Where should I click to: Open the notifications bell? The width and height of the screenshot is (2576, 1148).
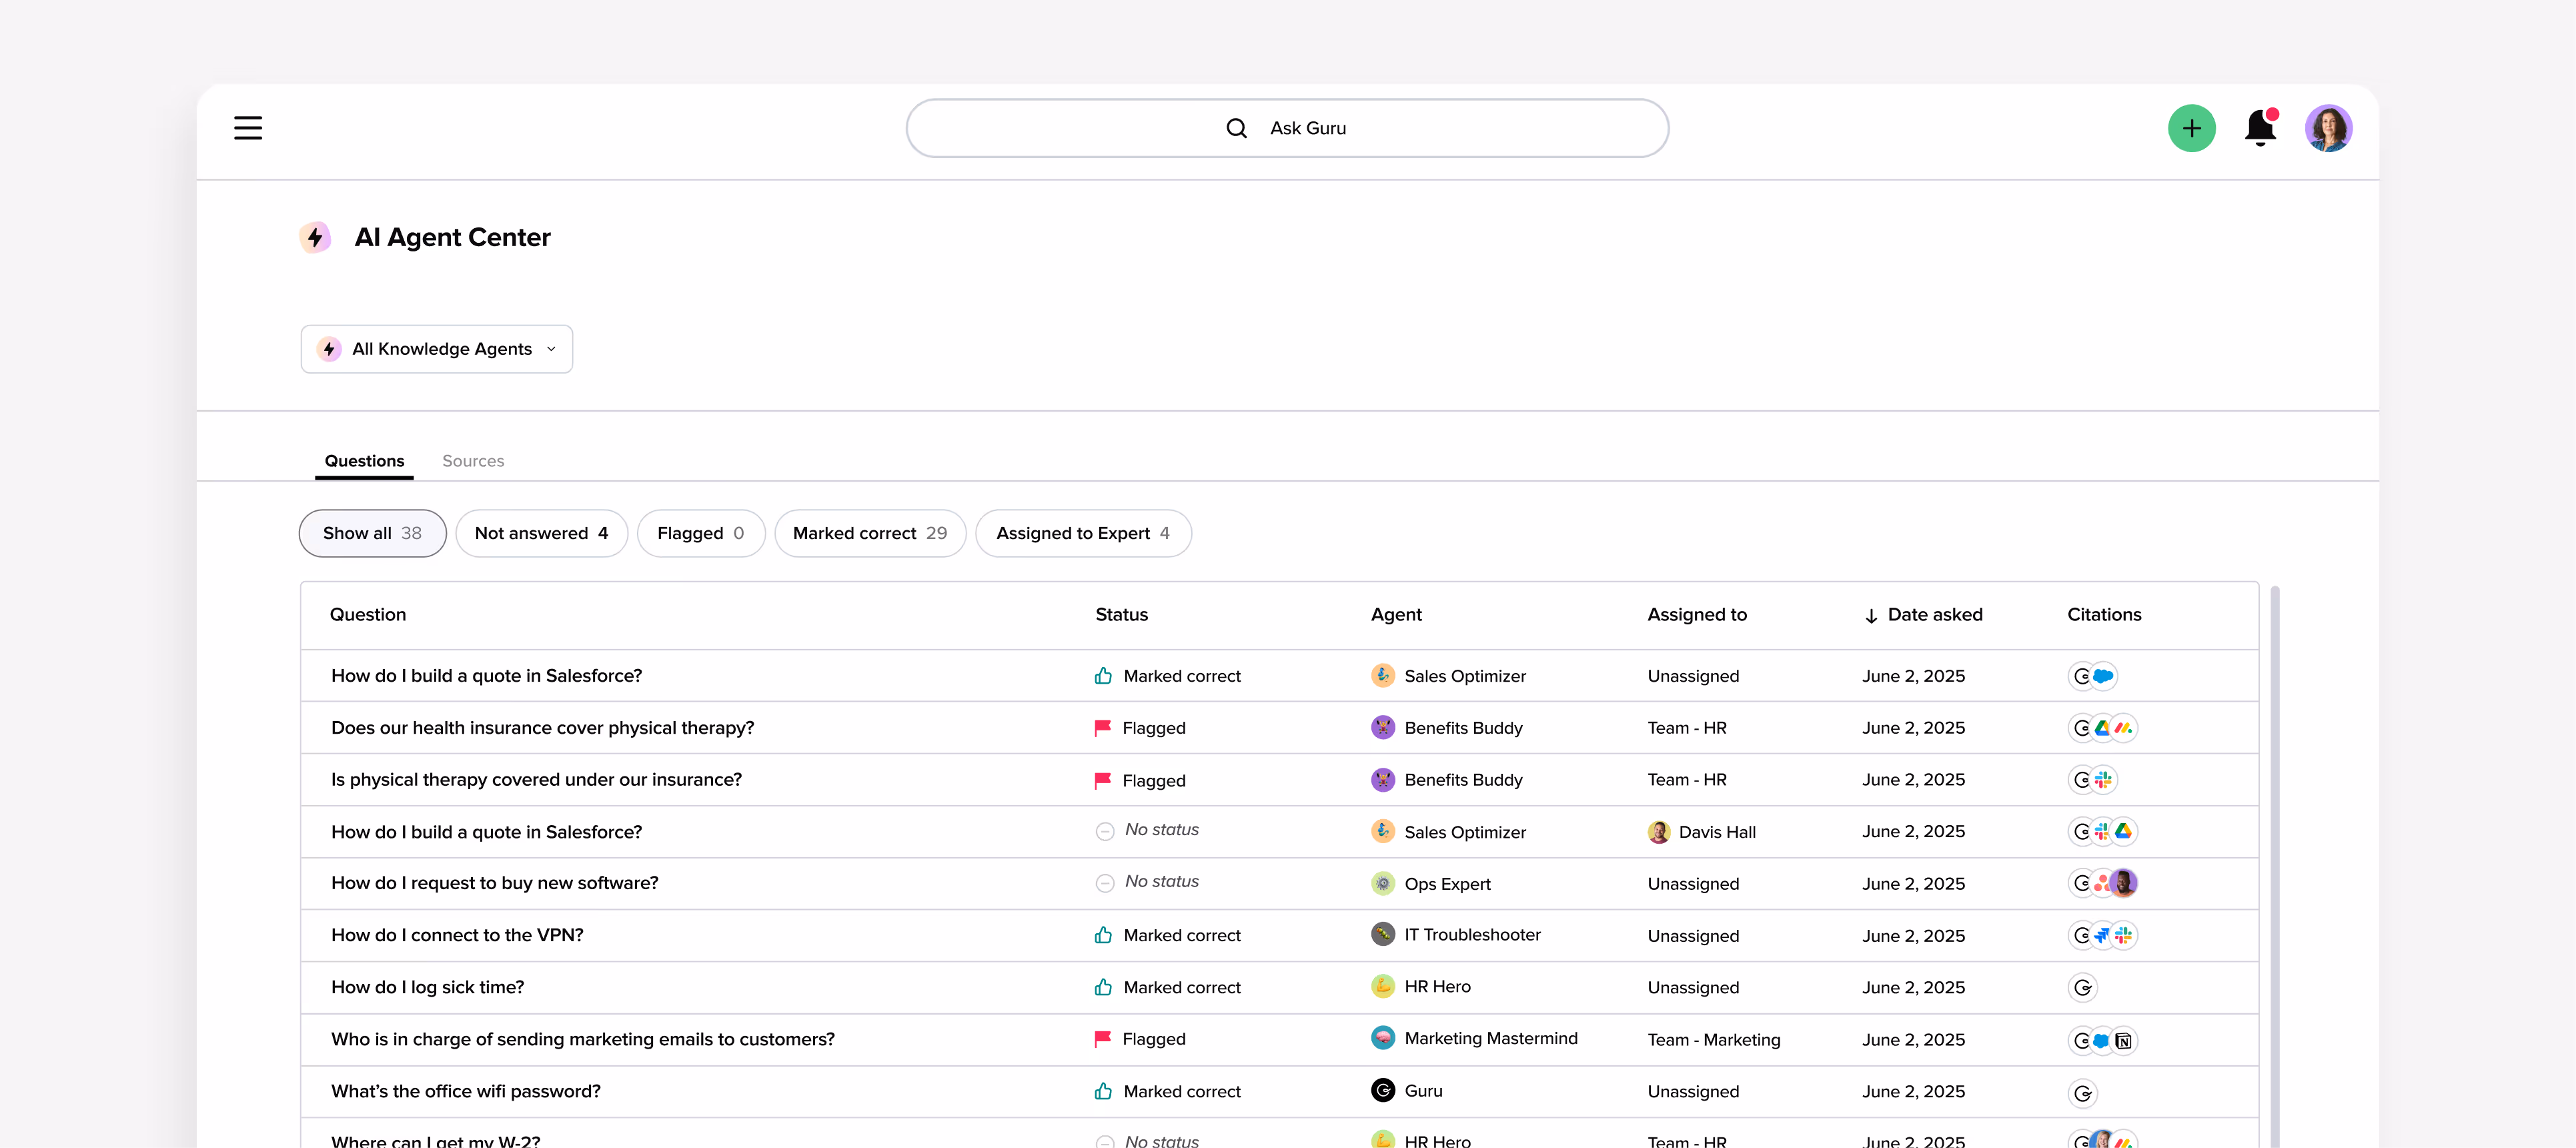tap(2259, 128)
